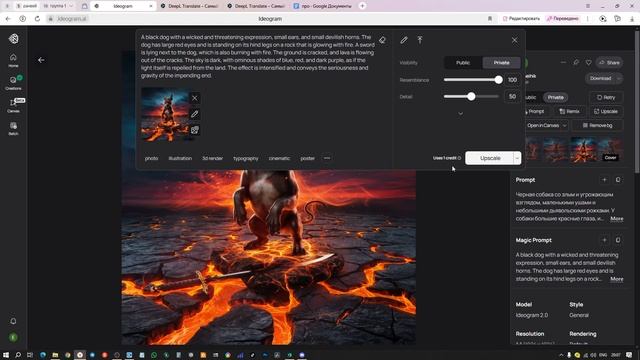Select Private pill in right details panel
This screenshot has height=360, width=640.
tap(555, 98)
